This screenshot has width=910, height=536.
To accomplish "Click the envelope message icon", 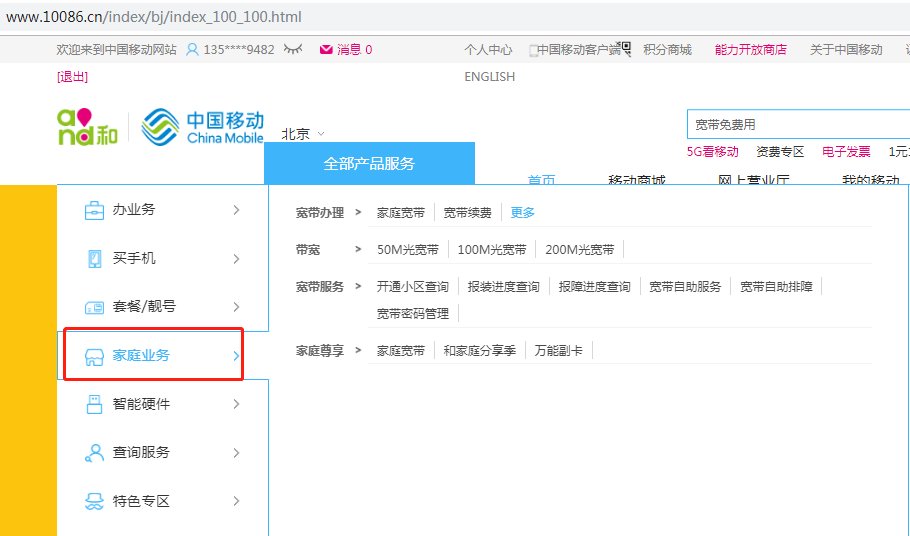I will coord(326,50).
